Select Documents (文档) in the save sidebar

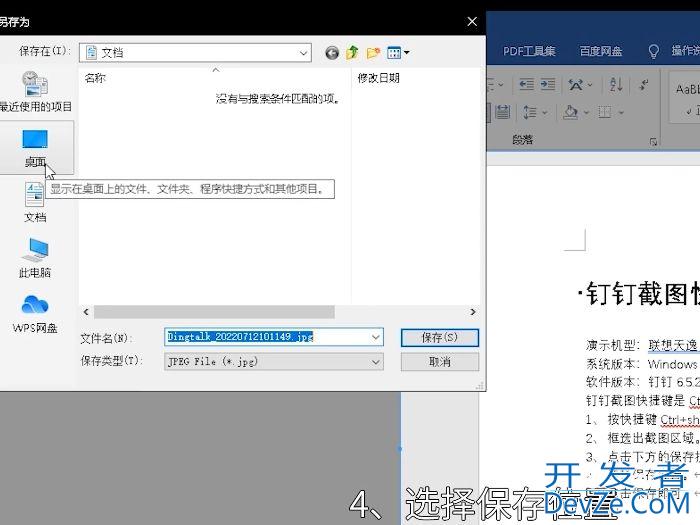coord(35,203)
